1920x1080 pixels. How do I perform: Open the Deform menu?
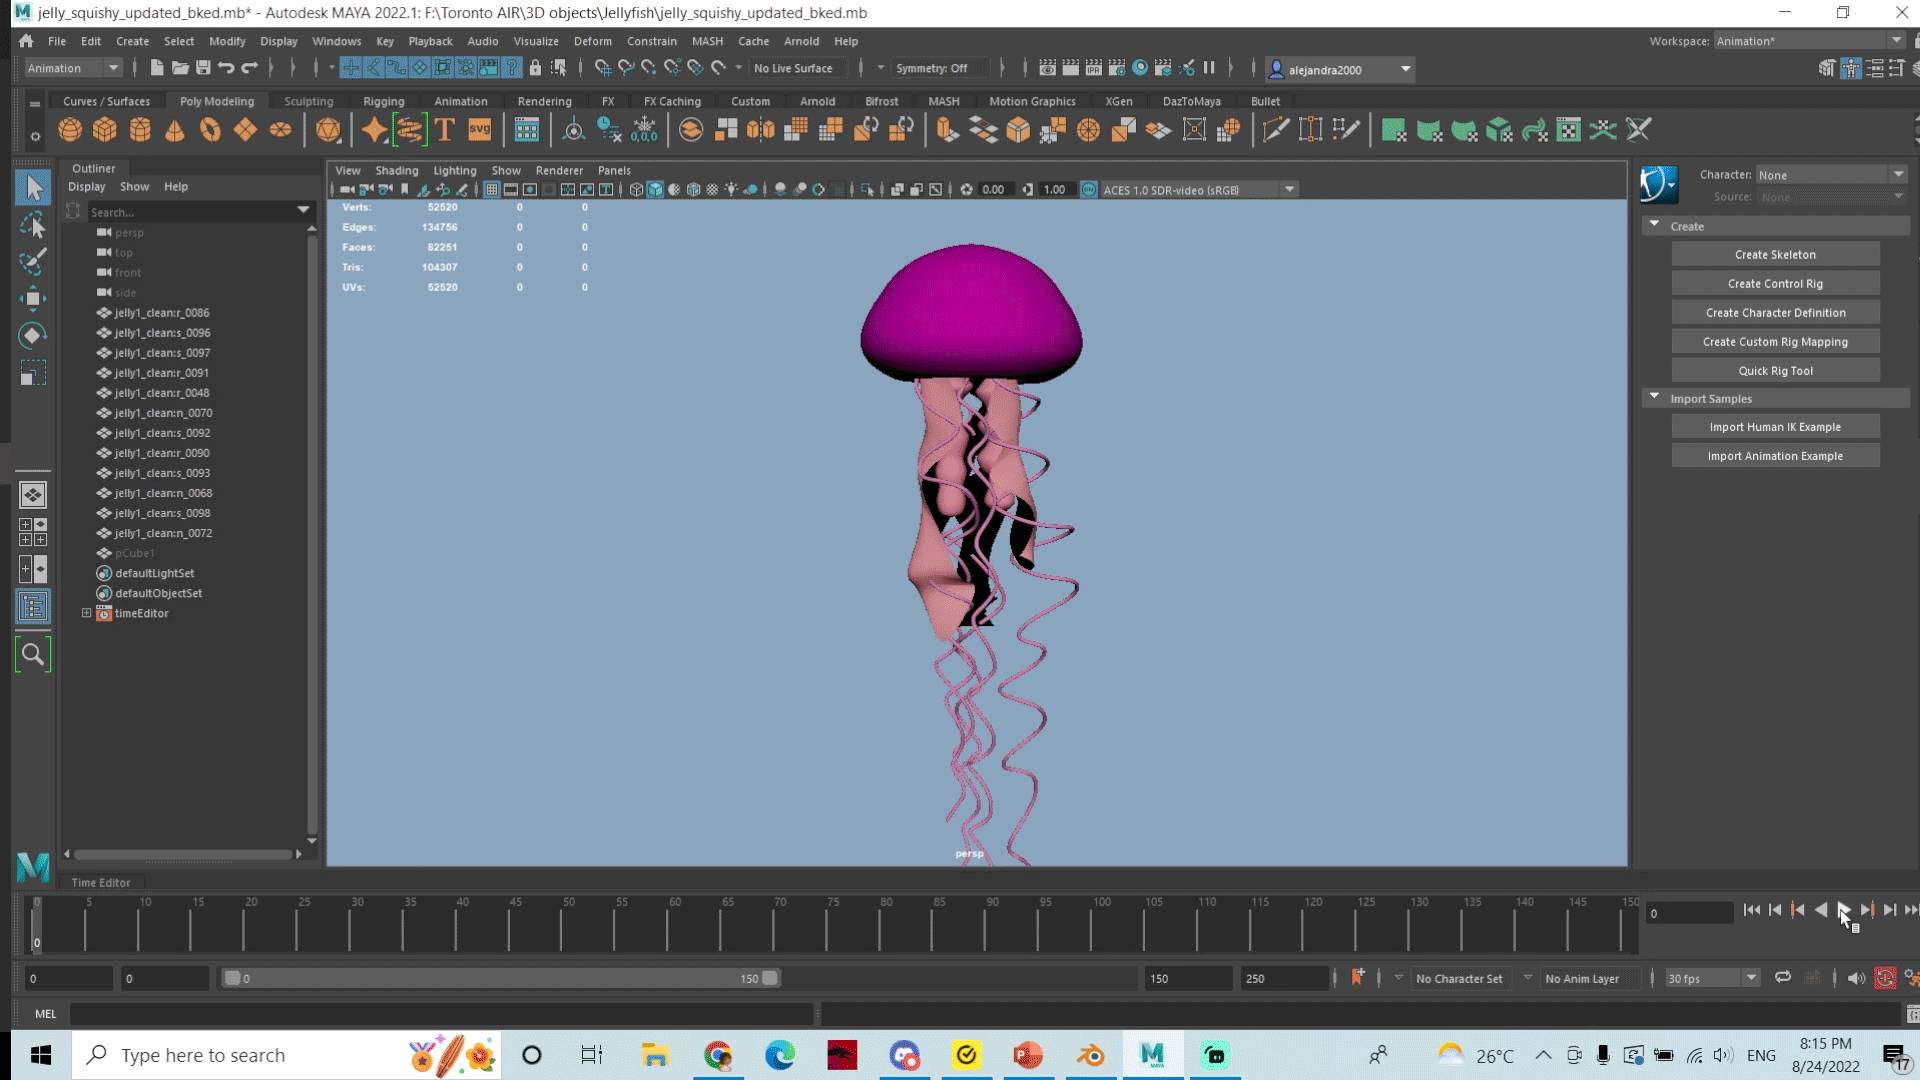[x=592, y=41]
